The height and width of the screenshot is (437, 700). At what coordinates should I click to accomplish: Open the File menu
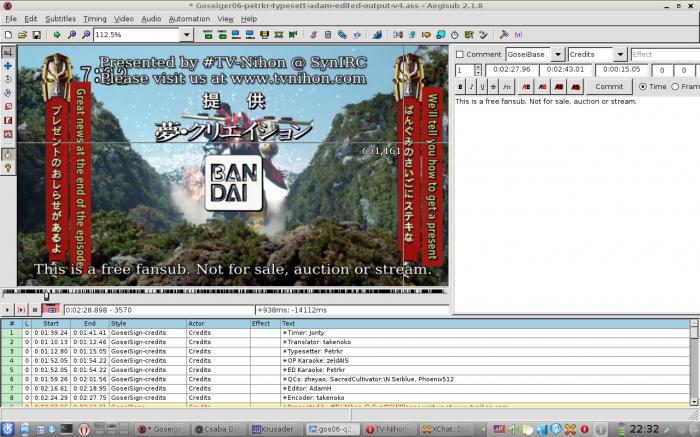(x=11, y=19)
